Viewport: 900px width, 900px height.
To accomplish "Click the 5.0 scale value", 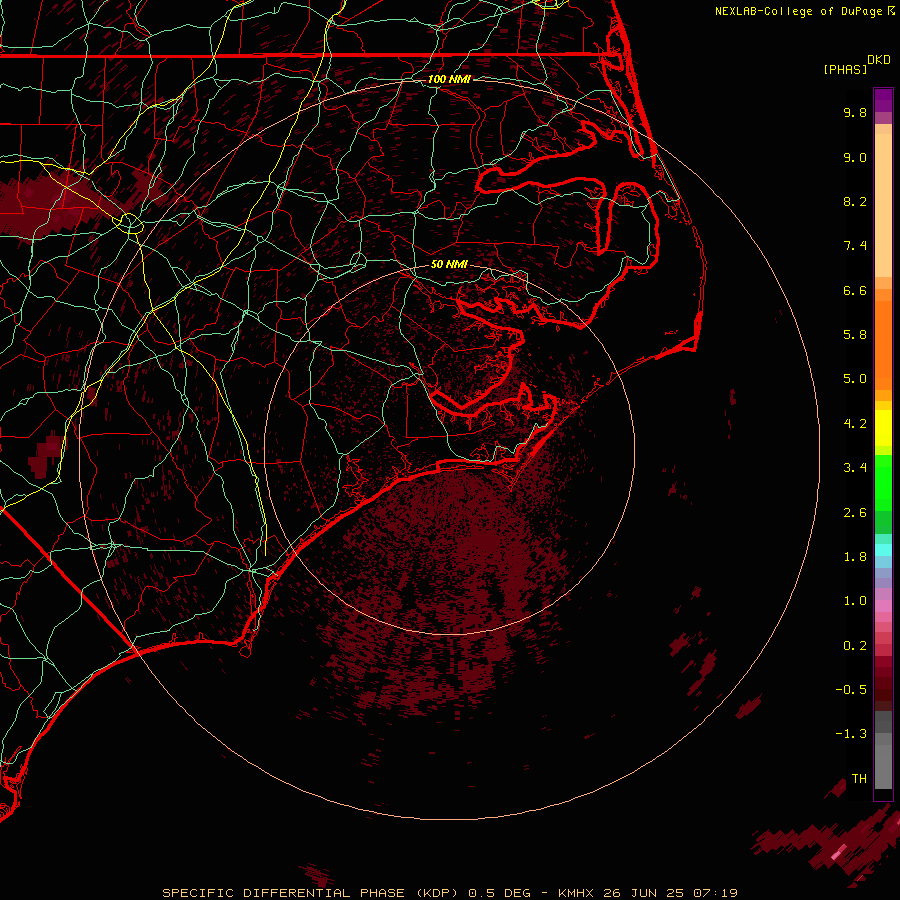I will pos(855,379).
